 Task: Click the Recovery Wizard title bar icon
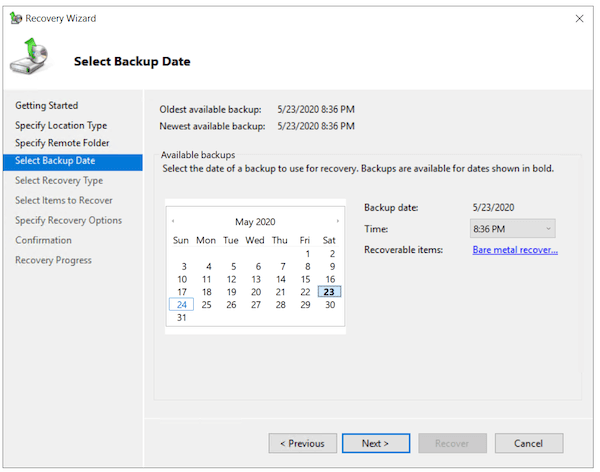coord(14,19)
